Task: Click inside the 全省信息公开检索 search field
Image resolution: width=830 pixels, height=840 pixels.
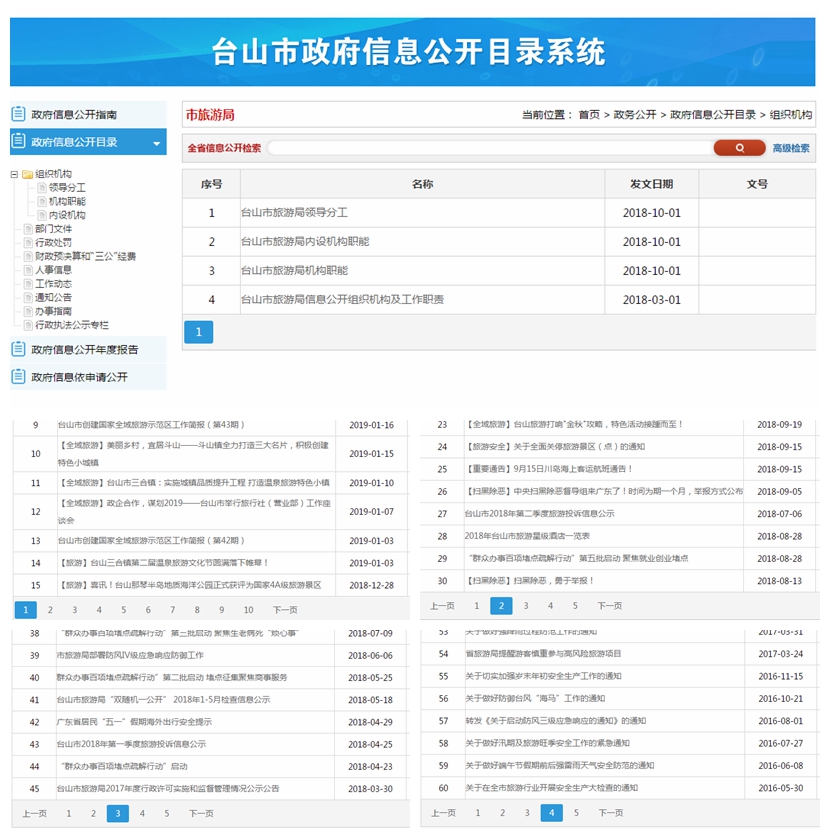Action: [488, 148]
